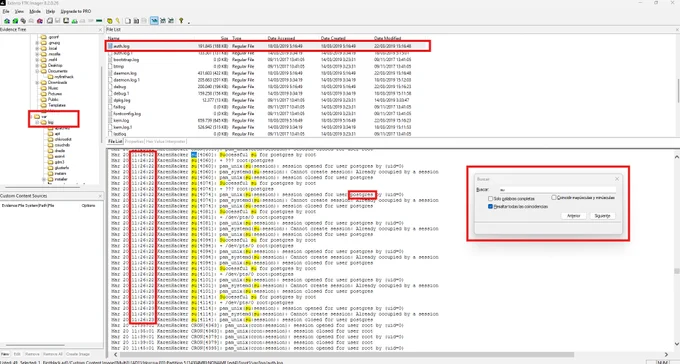Expand the .gnupg folder node
680x364 pixels.
pyautogui.click(x=37, y=43)
